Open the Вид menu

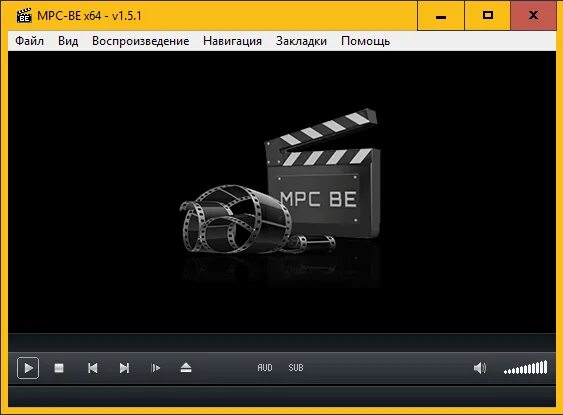pos(68,41)
